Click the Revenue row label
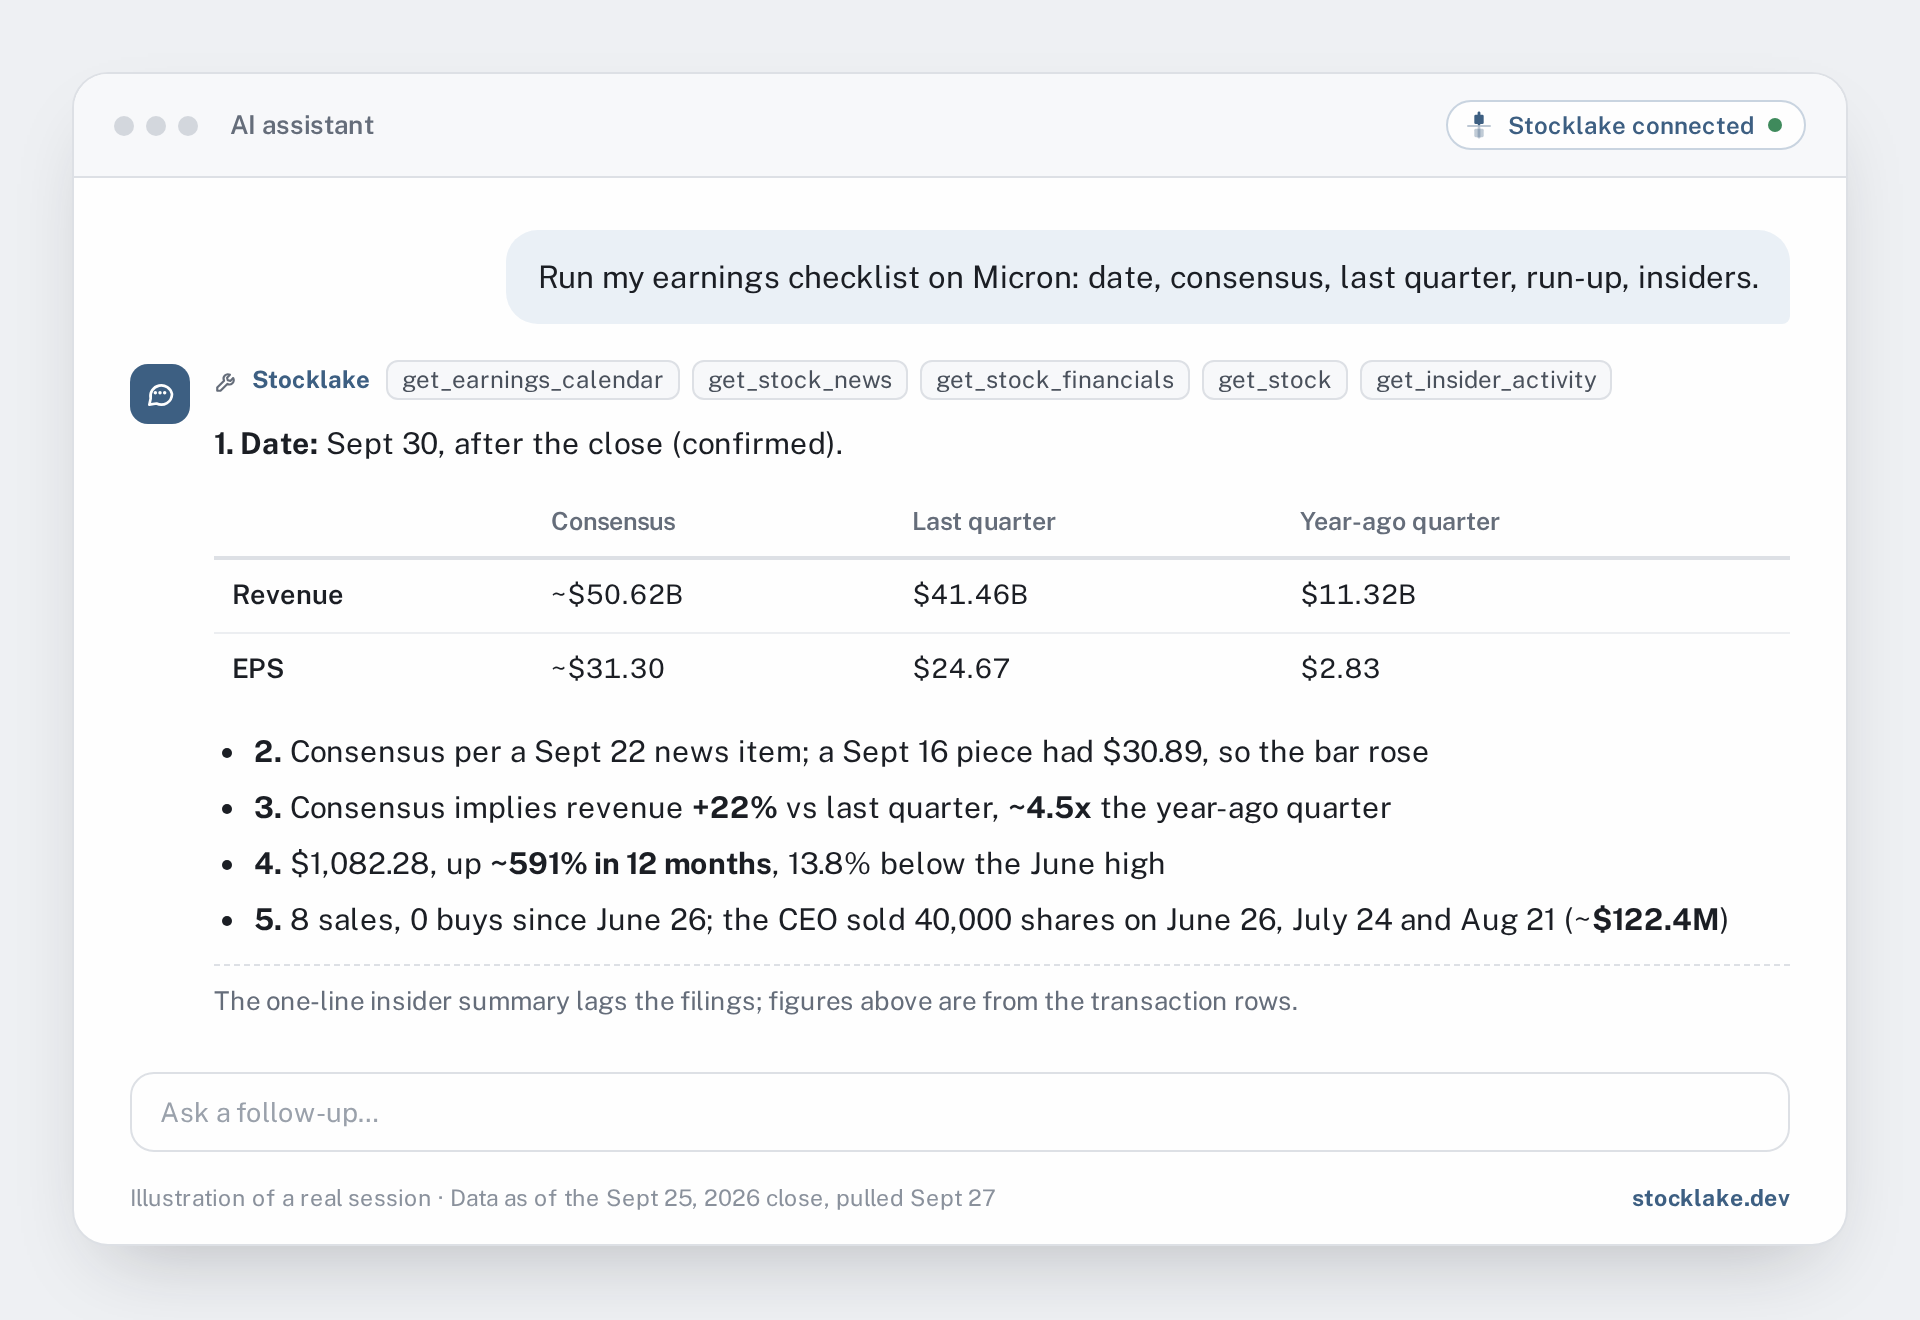 click(288, 595)
